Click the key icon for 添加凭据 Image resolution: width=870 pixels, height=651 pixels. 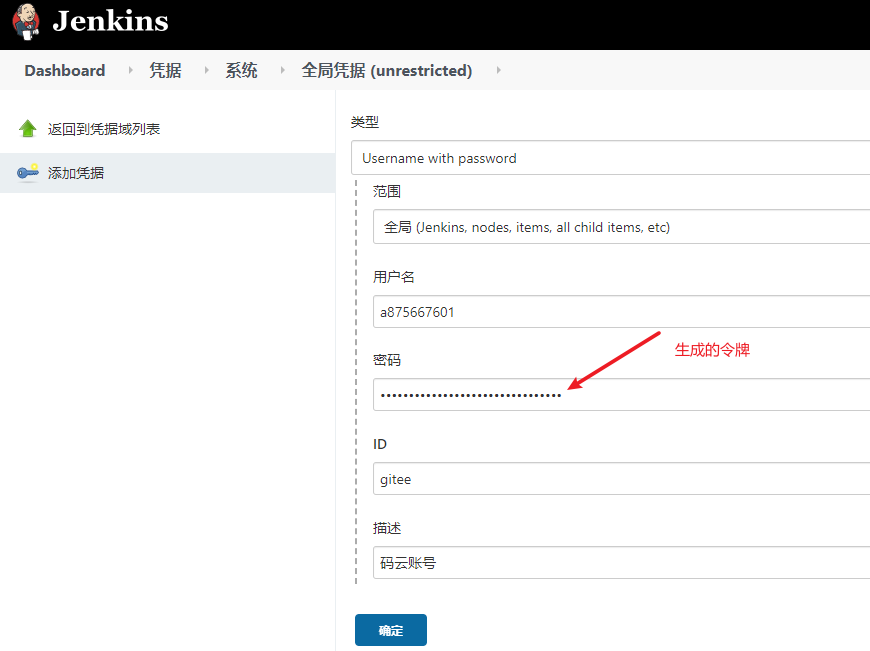(x=28, y=173)
